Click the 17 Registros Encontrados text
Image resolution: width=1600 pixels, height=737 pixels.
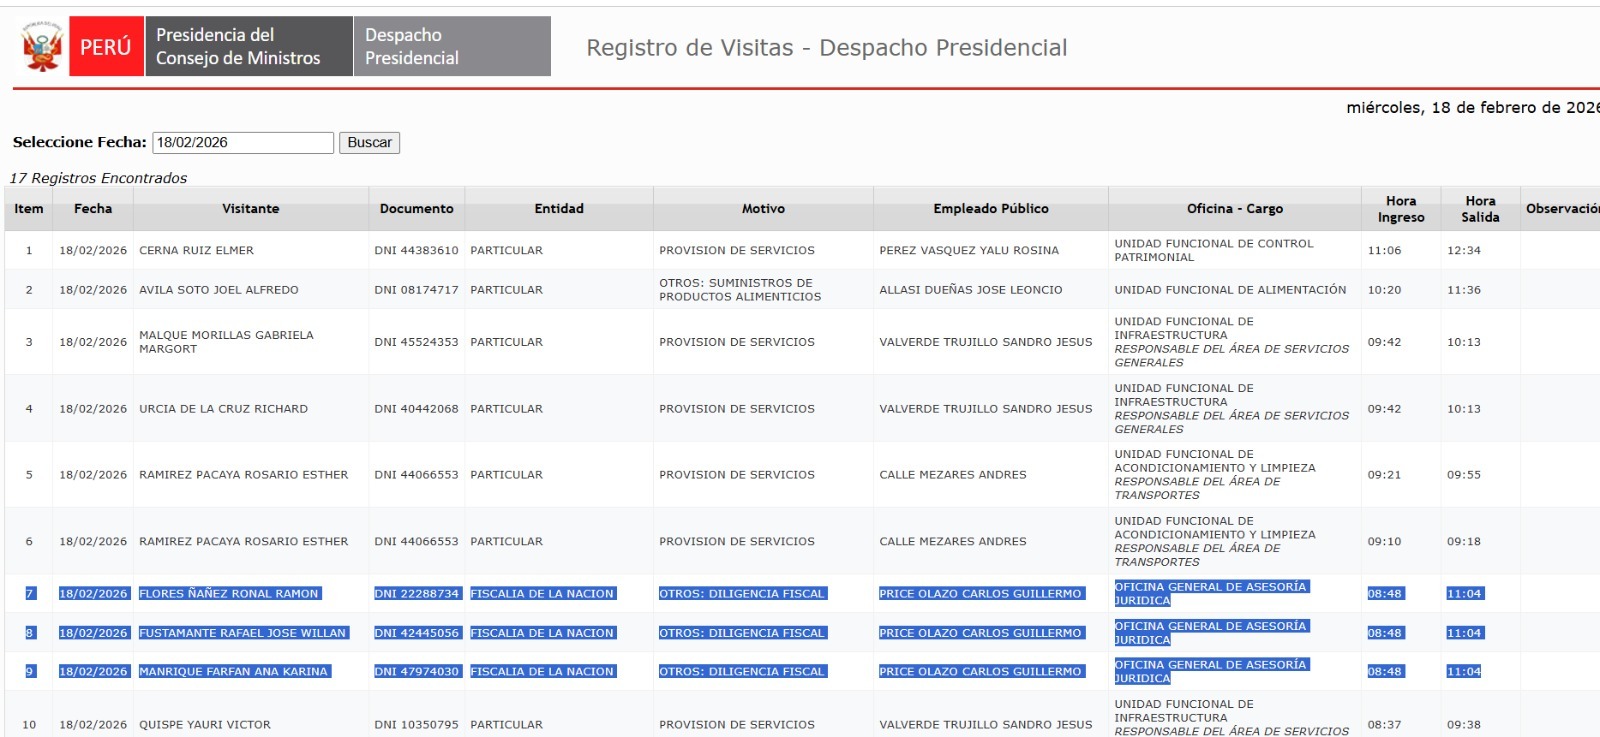pyautogui.click(x=98, y=178)
